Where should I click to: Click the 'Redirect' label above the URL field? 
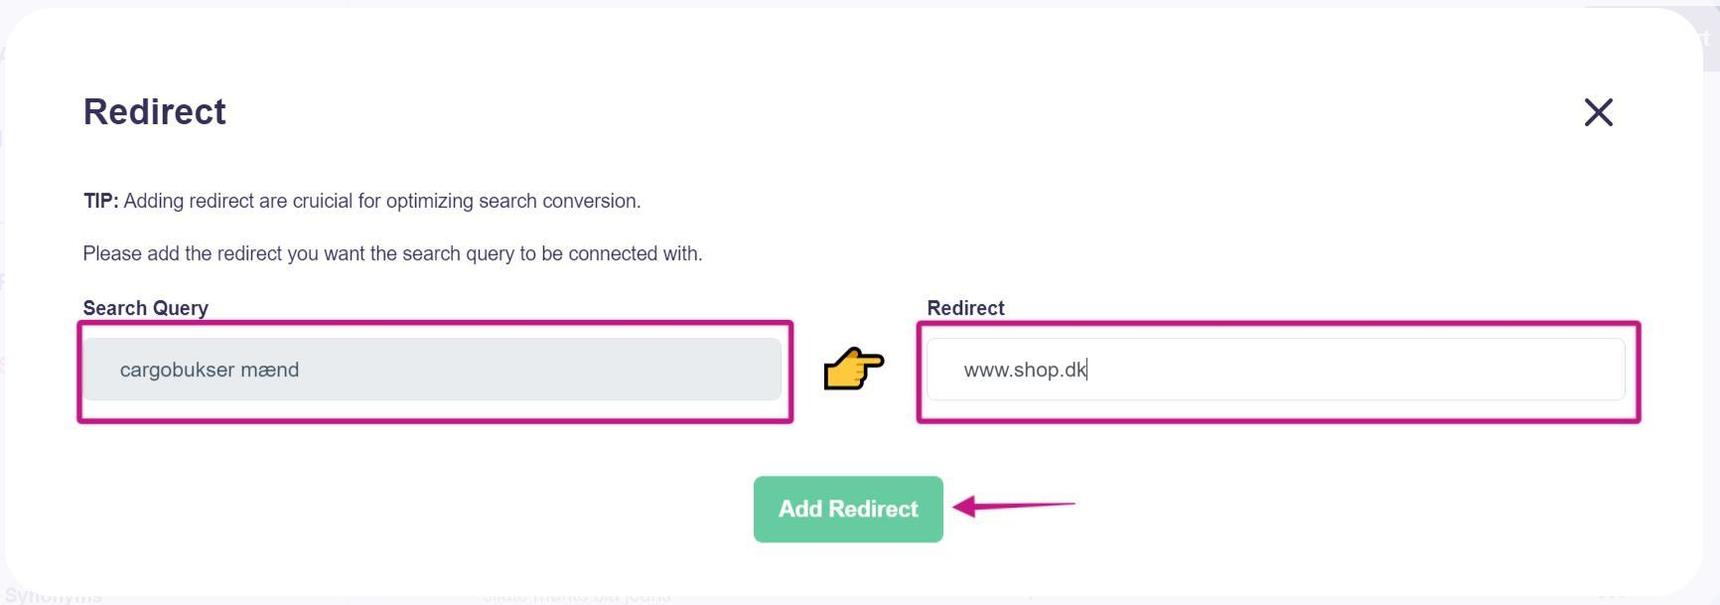click(x=965, y=308)
